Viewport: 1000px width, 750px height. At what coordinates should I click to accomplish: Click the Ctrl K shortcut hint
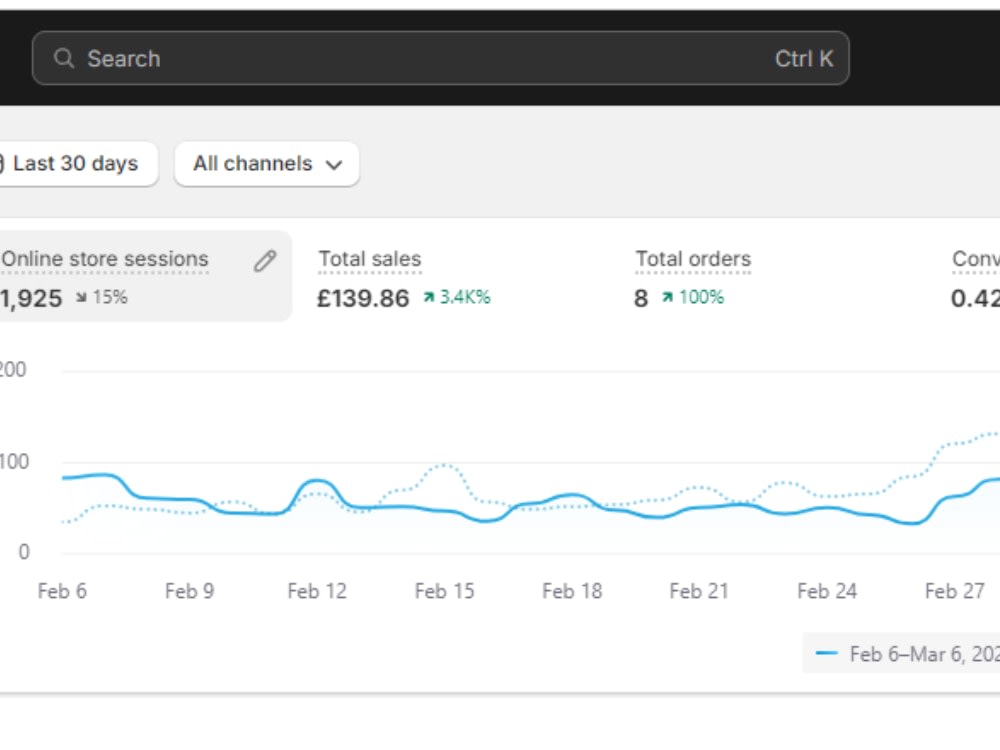tap(804, 59)
